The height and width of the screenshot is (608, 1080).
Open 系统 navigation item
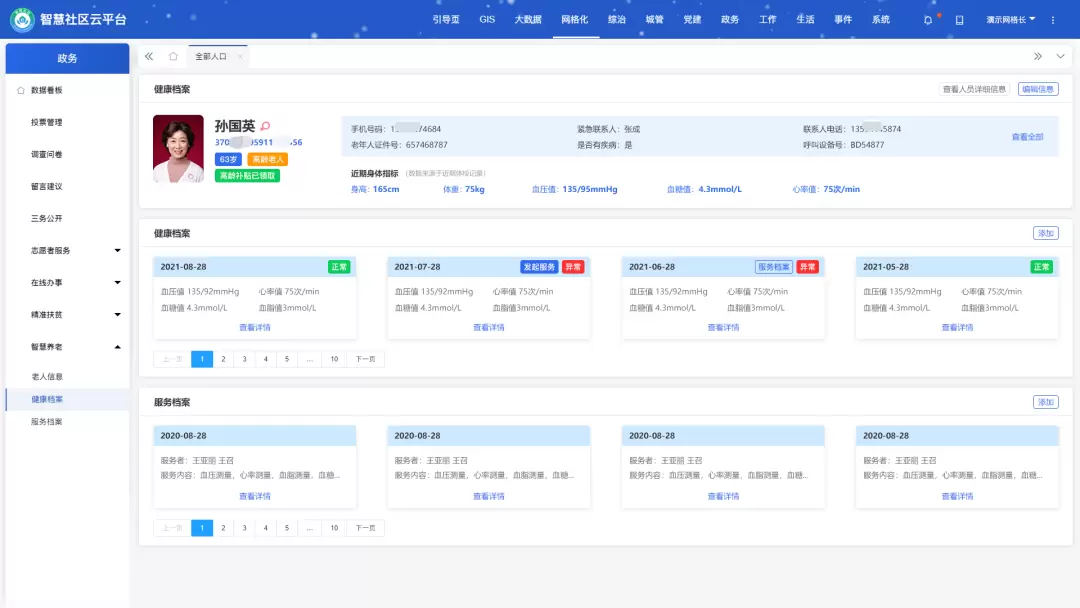pos(881,20)
